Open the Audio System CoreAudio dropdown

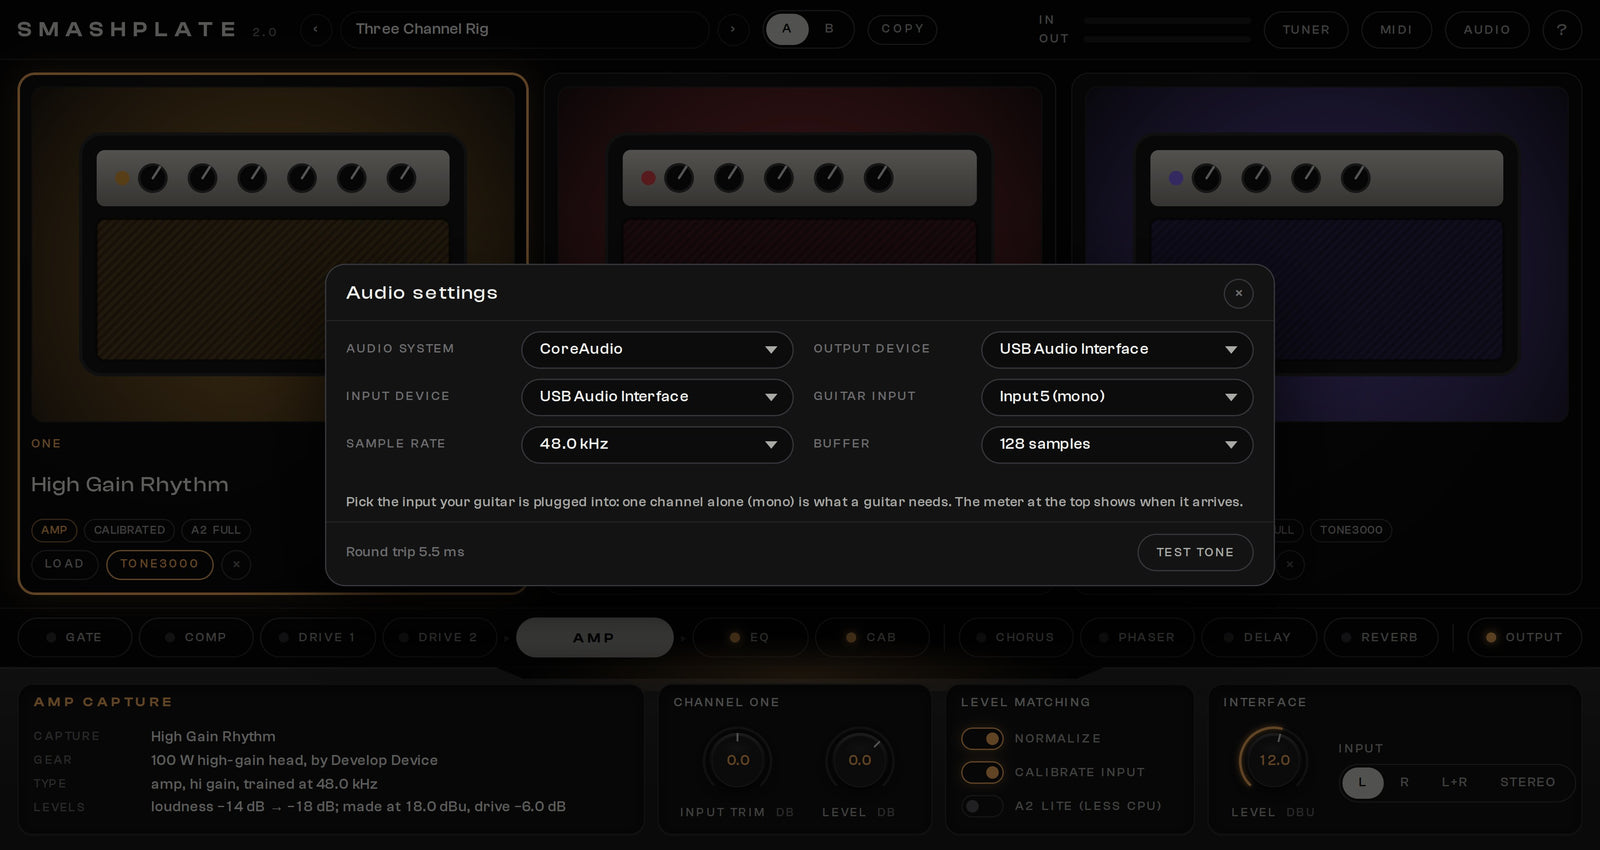657,350
